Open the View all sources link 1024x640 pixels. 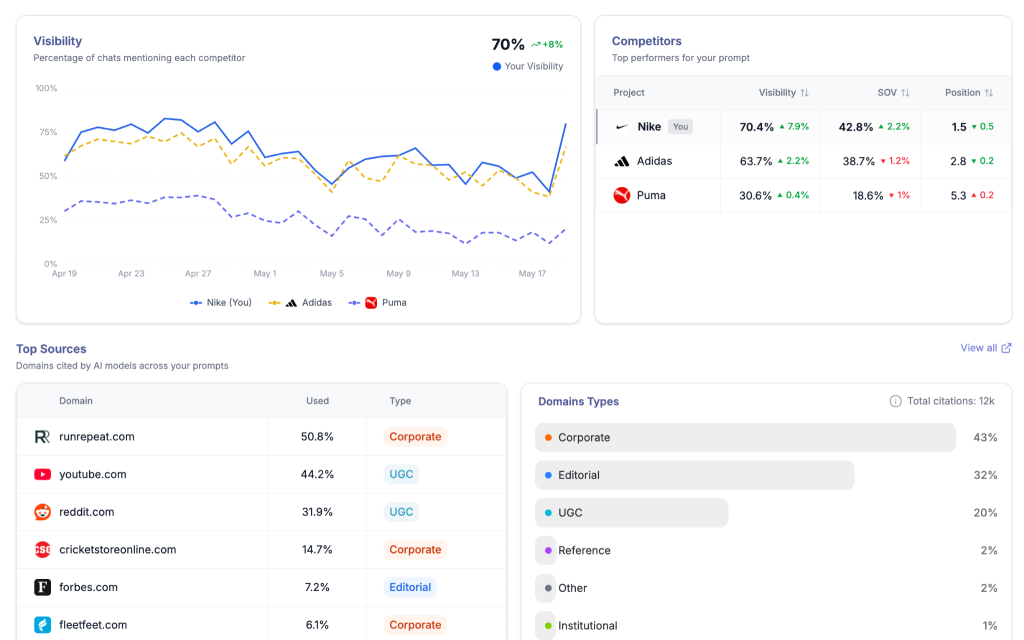click(985, 348)
